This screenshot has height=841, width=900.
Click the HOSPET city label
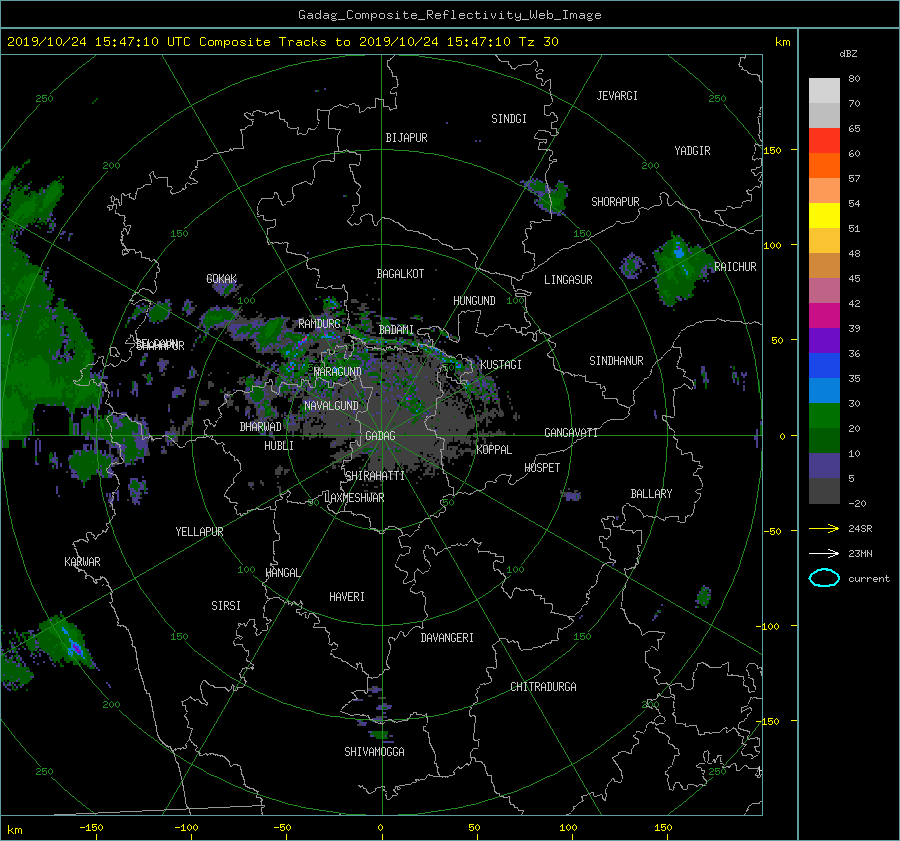coord(542,468)
